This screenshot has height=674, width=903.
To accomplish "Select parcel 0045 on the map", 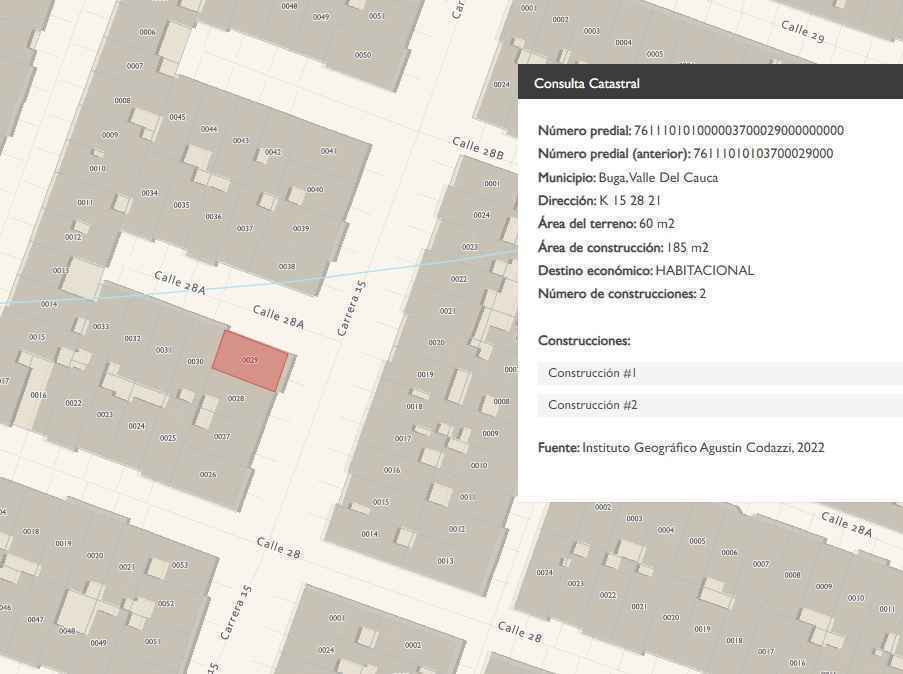I will (177, 117).
